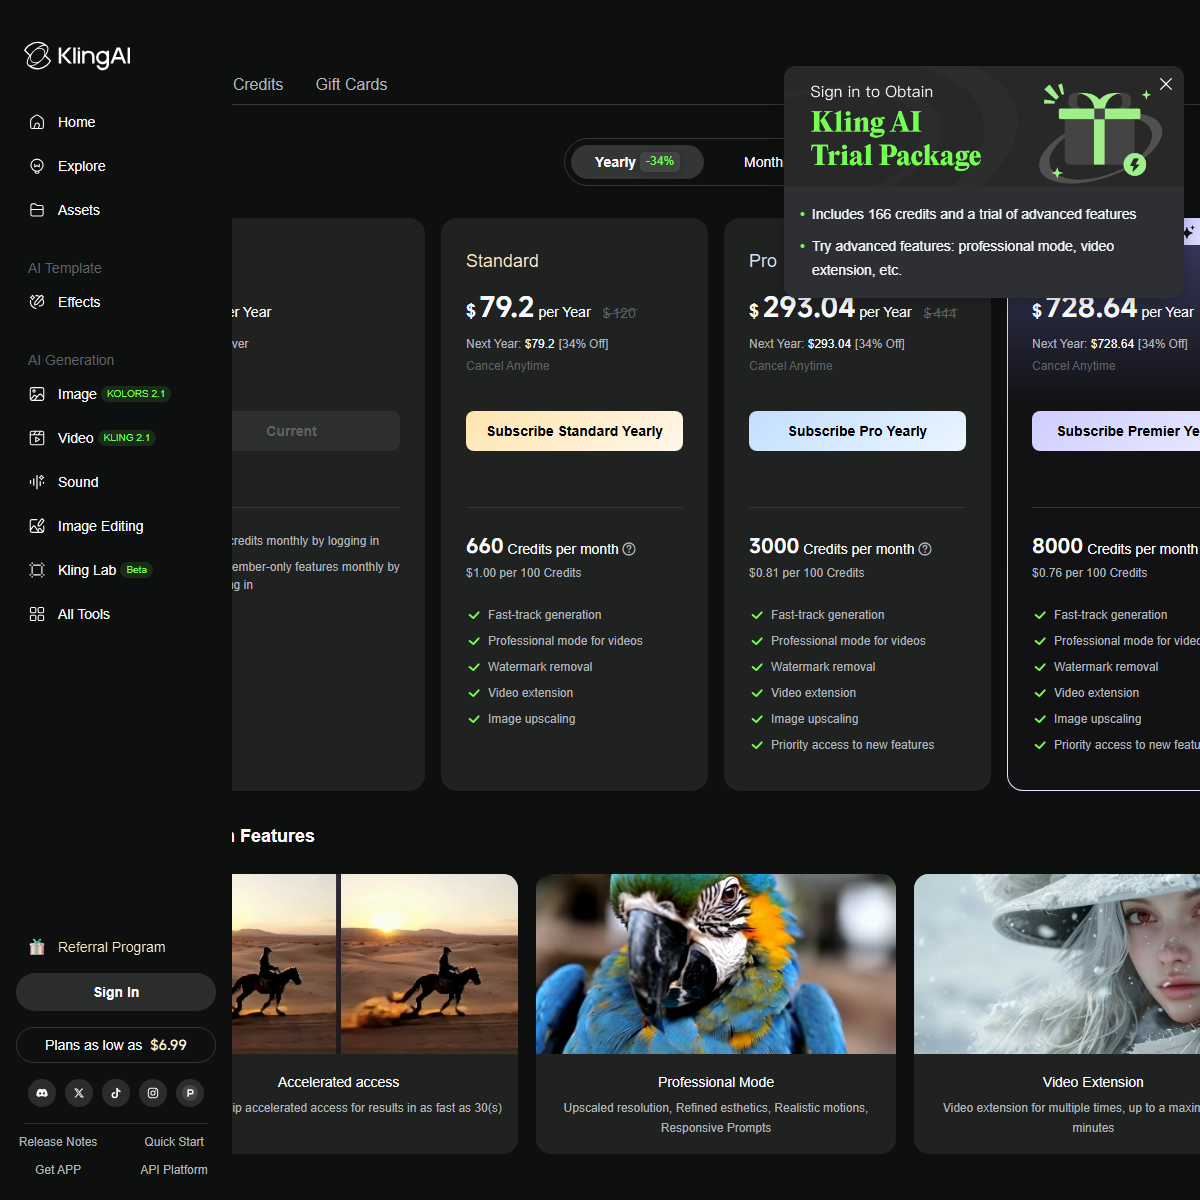This screenshot has height=1200, width=1200.
Task: Click Subscribe Standard Yearly button
Action: click(x=574, y=431)
